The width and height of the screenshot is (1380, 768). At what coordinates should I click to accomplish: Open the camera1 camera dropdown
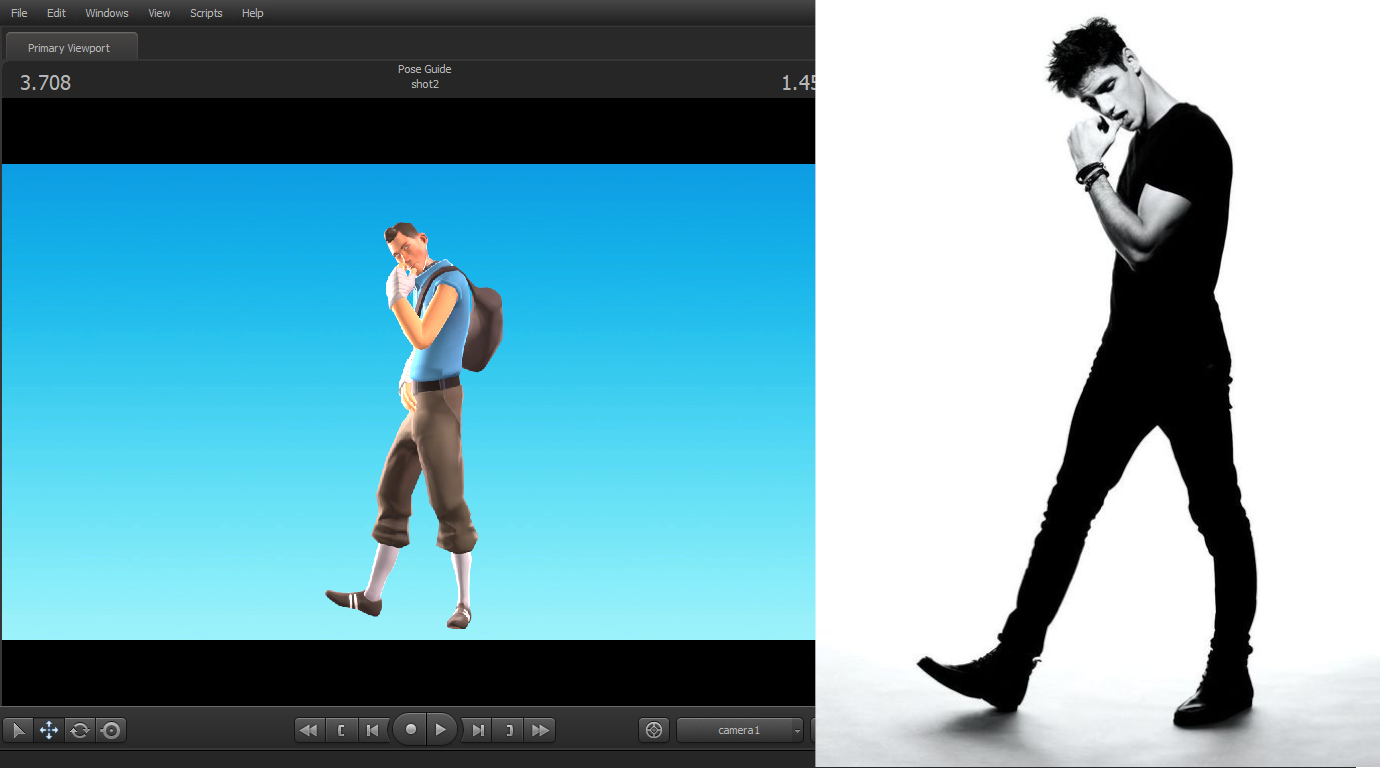pos(740,730)
